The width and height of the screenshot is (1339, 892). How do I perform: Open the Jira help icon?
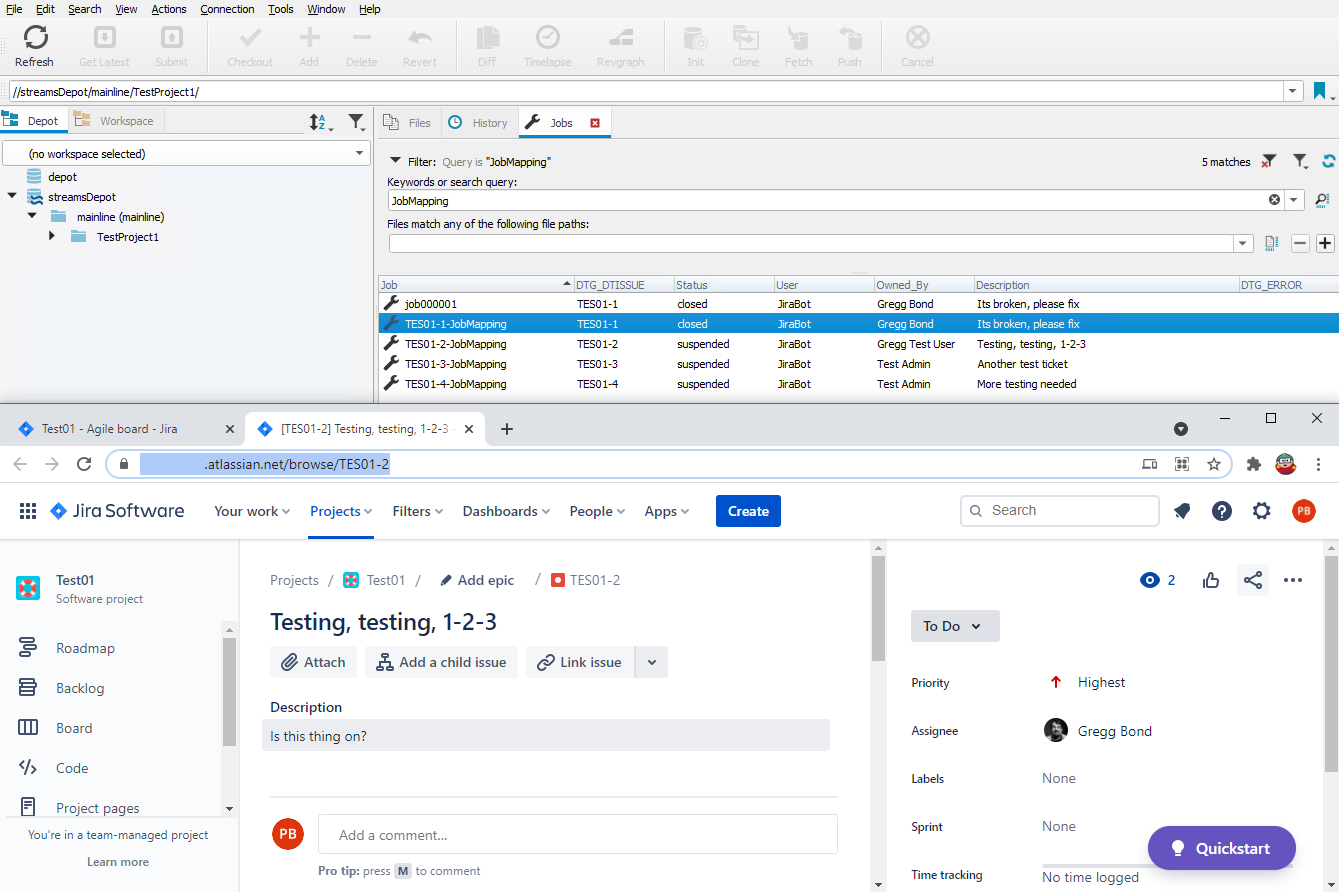click(1222, 511)
